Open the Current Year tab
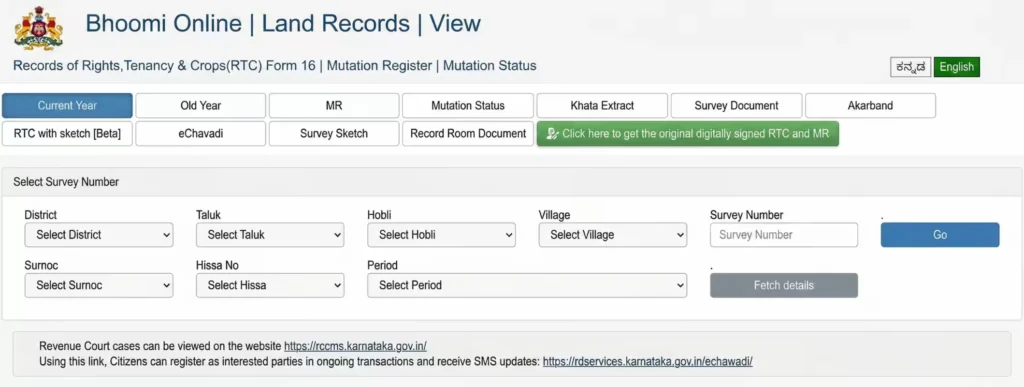This screenshot has height=387, width=1024. [x=67, y=106]
